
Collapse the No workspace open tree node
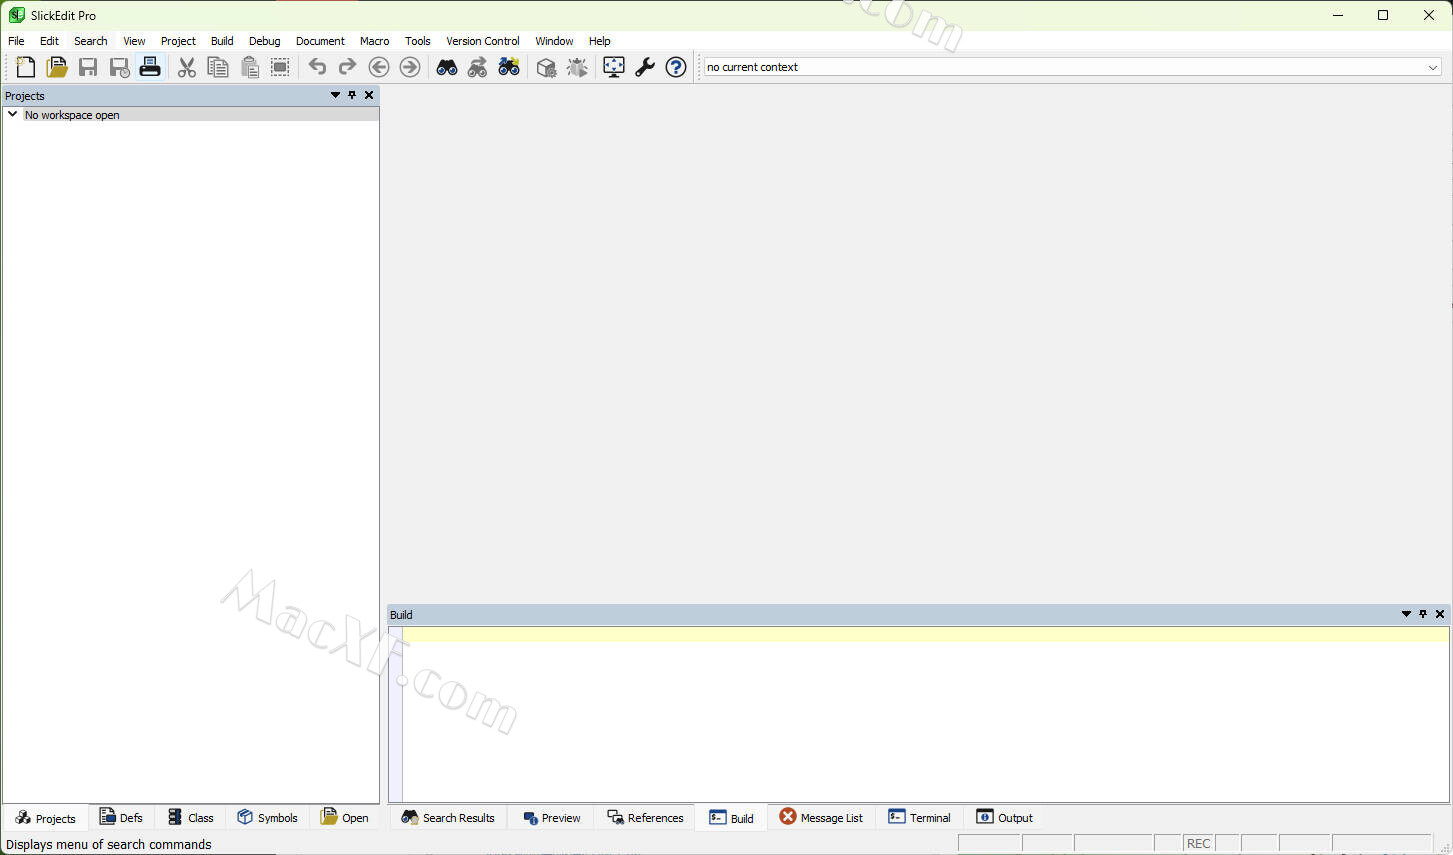tap(13, 114)
